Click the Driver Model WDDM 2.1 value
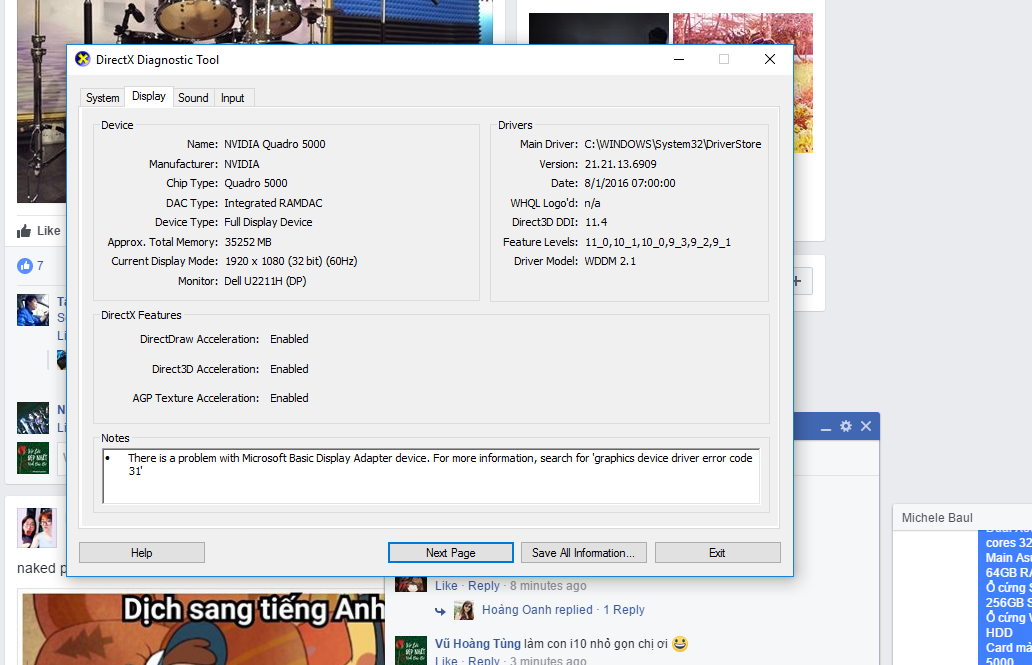Image resolution: width=1032 pixels, height=665 pixels. click(610, 261)
